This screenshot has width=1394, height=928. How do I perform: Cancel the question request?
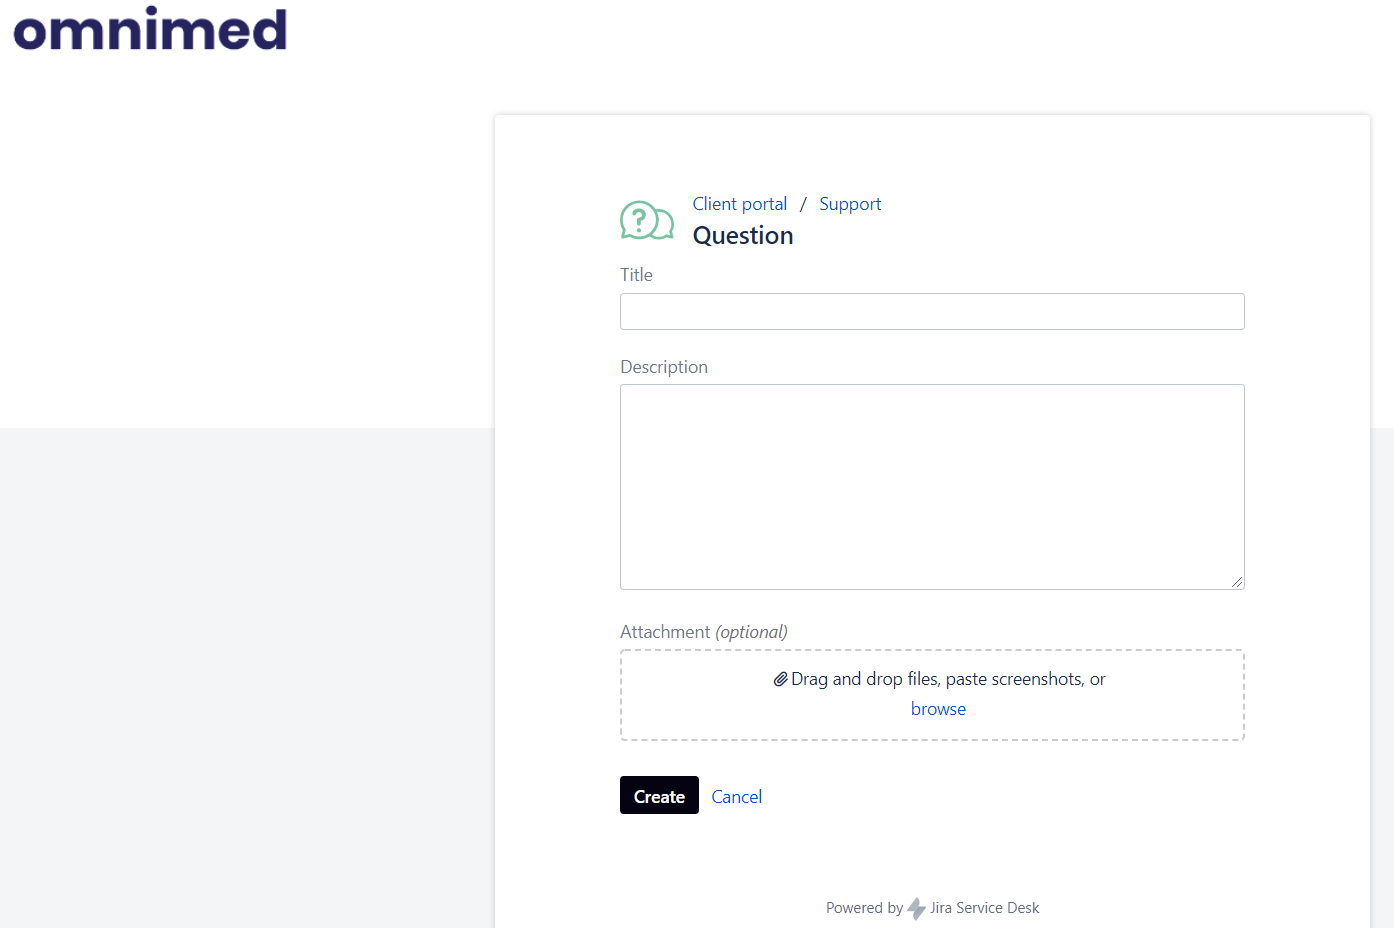coord(737,797)
